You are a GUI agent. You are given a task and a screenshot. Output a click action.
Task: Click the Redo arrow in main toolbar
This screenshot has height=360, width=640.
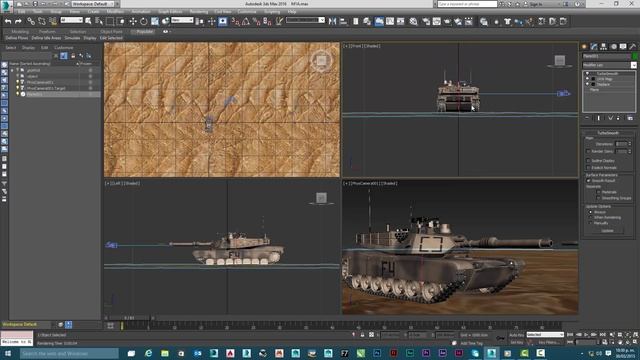tap(18, 21)
